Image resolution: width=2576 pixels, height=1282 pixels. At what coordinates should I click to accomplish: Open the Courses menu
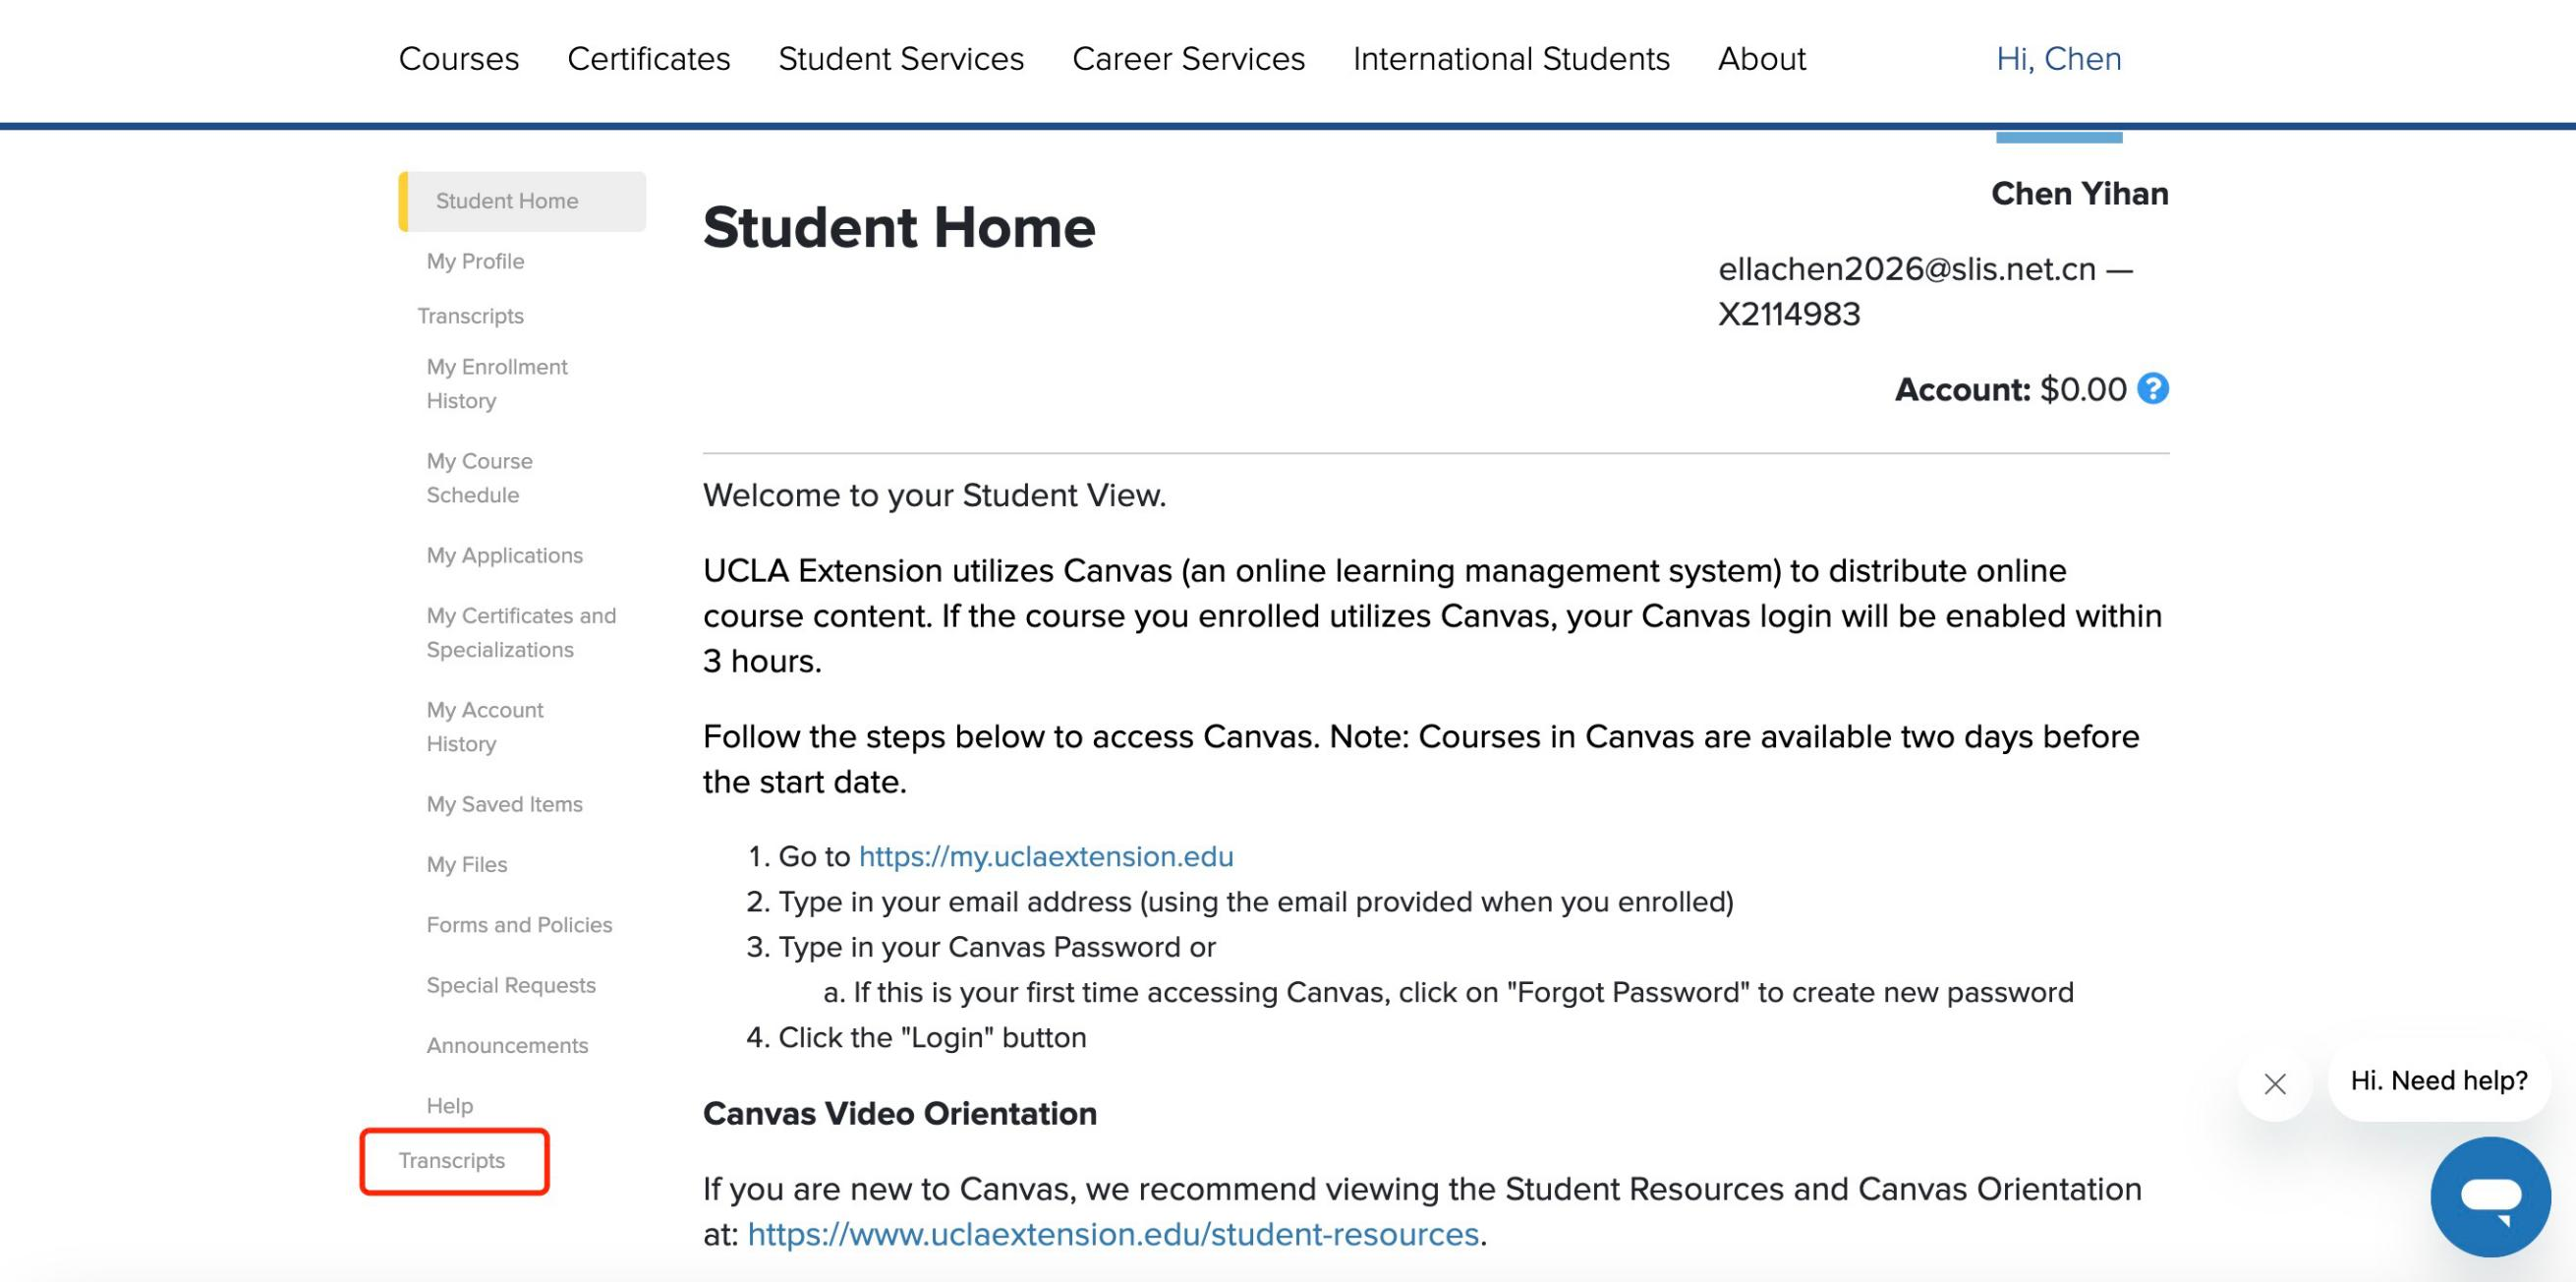459,59
